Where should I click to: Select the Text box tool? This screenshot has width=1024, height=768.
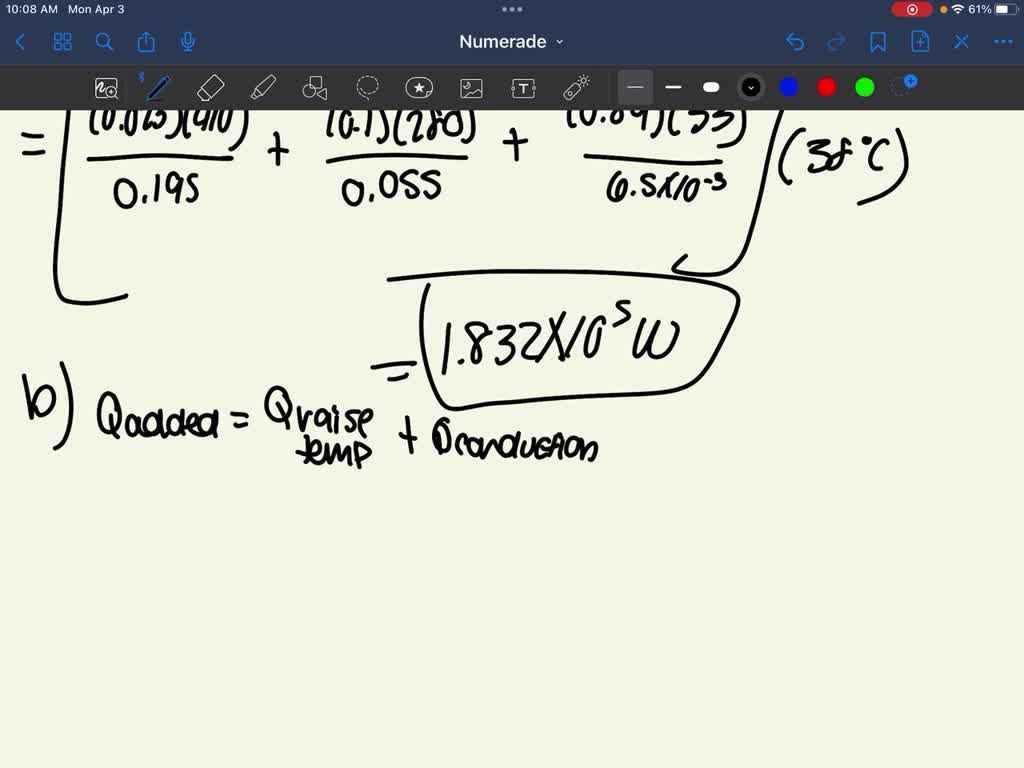[523, 88]
